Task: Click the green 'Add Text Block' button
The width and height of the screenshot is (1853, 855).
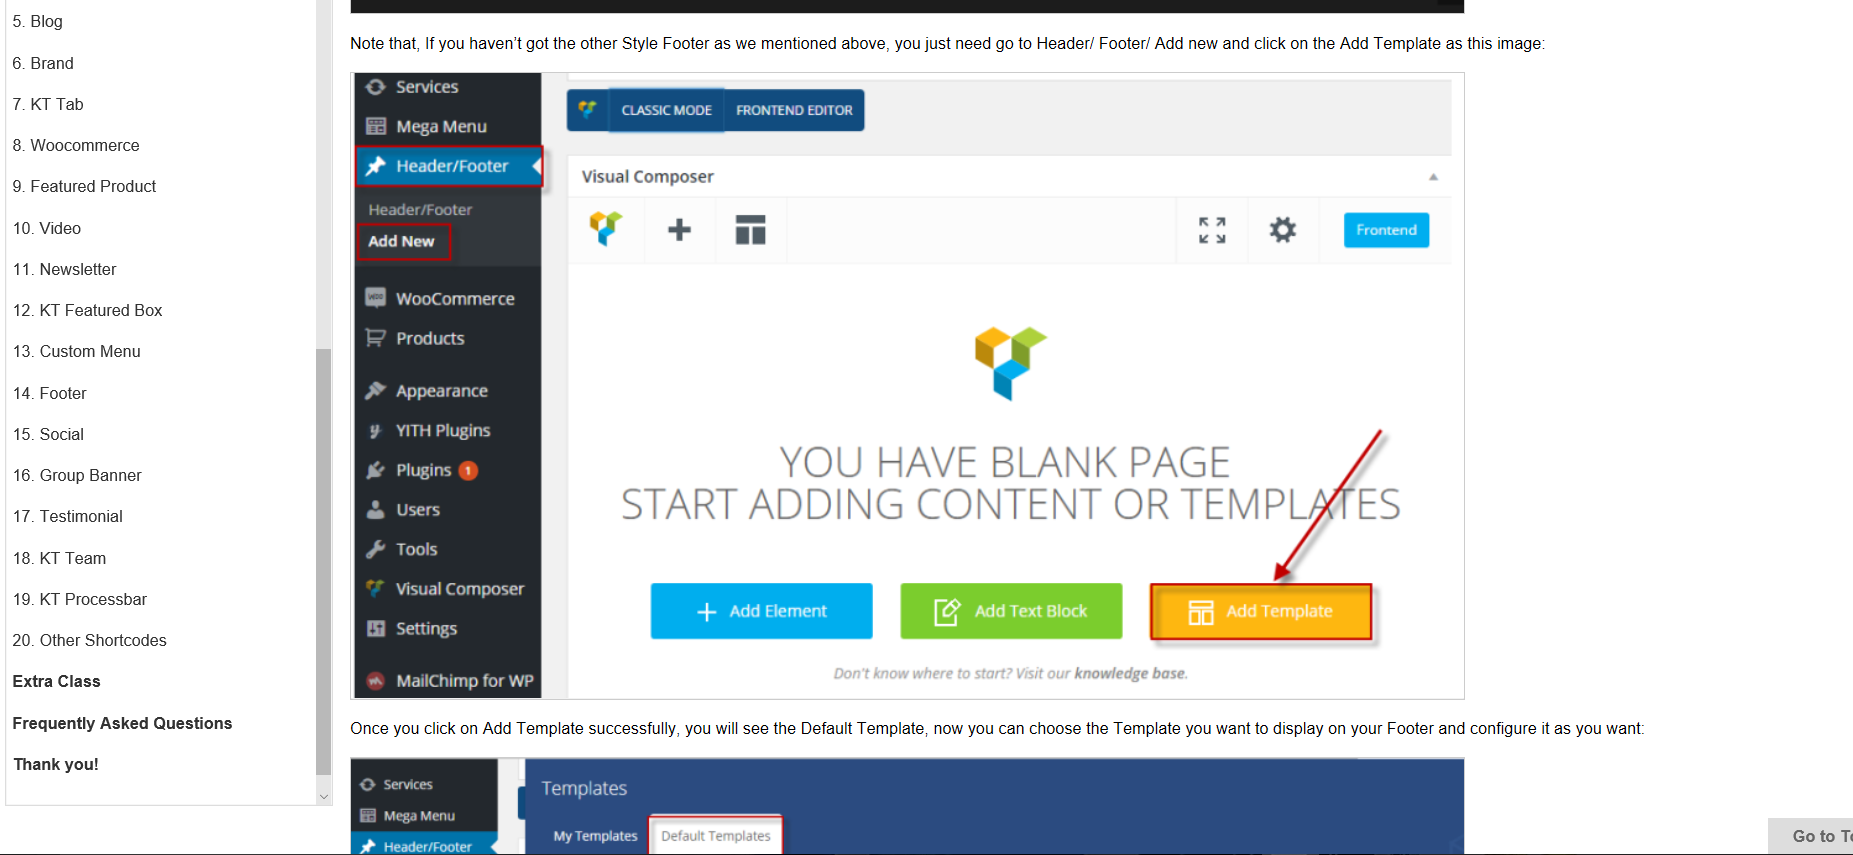Action: click(x=1011, y=611)
